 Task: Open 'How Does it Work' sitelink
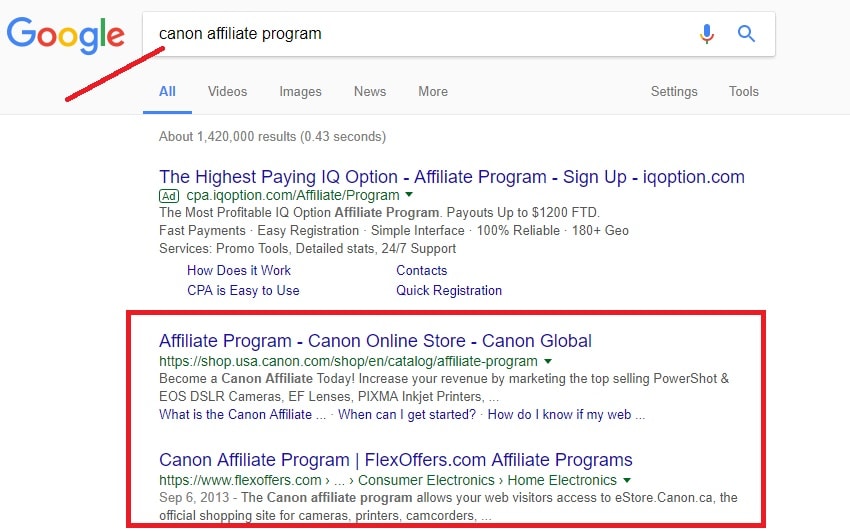click(239, 270)
